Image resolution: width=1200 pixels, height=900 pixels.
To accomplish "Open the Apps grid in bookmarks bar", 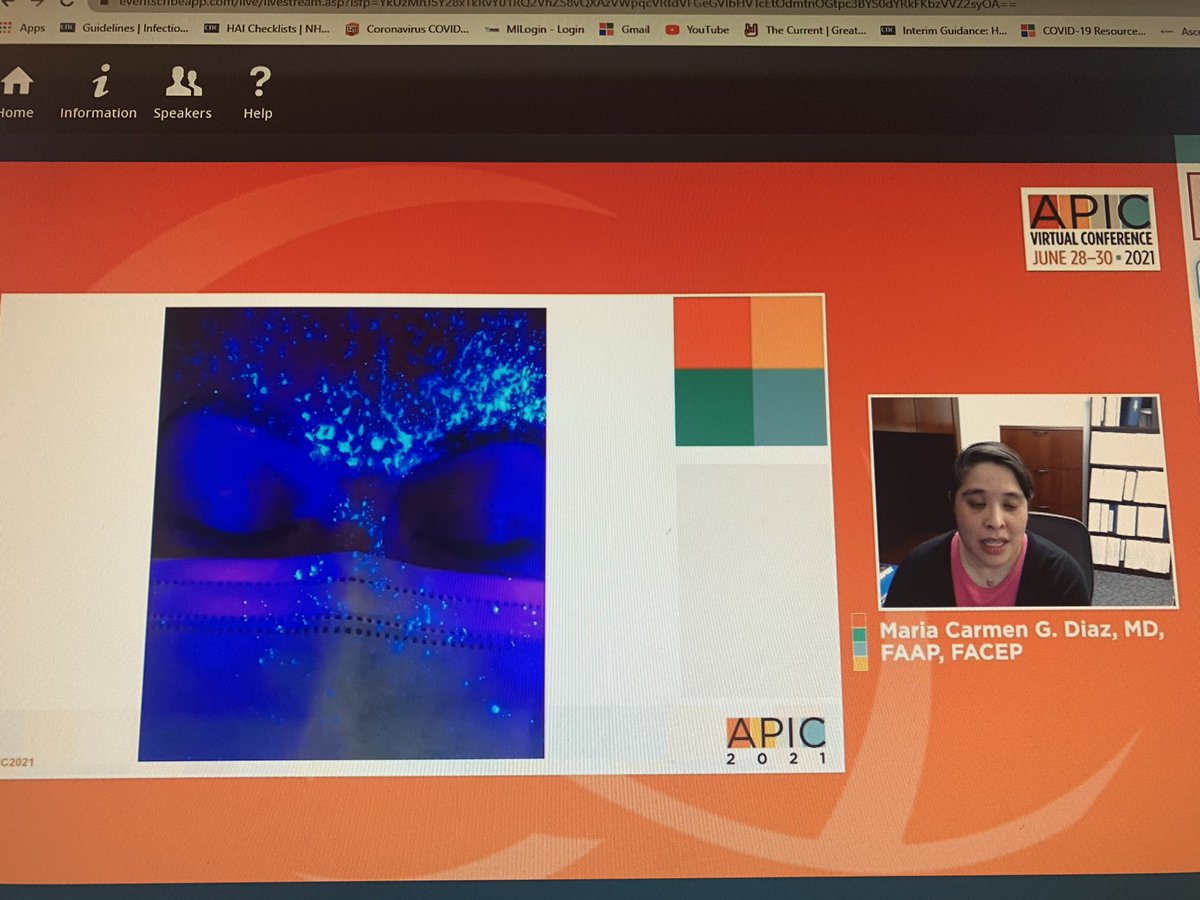I will [23, 28].
